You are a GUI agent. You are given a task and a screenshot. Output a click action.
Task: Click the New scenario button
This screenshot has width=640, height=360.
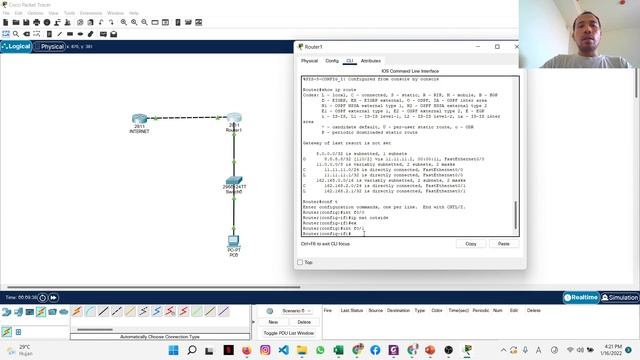click(x=273, y=322)
